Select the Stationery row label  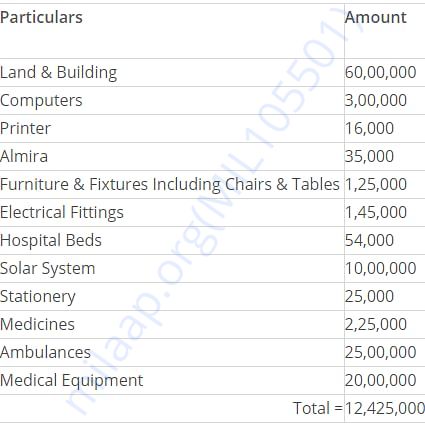click(x=38, y=297)
